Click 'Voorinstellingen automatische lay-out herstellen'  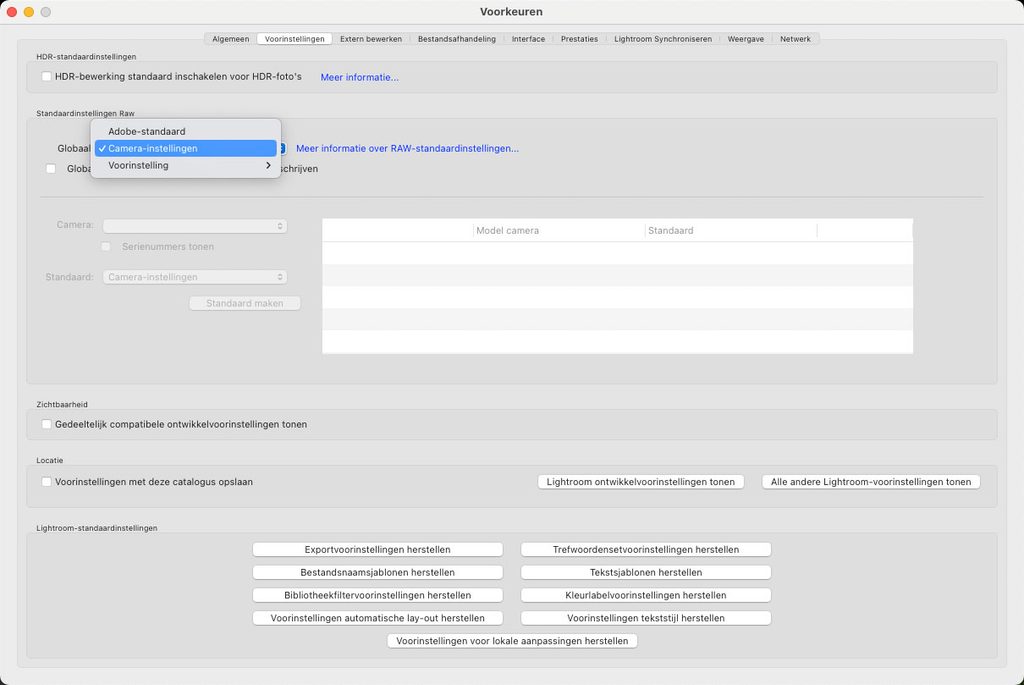coord(377,618)
